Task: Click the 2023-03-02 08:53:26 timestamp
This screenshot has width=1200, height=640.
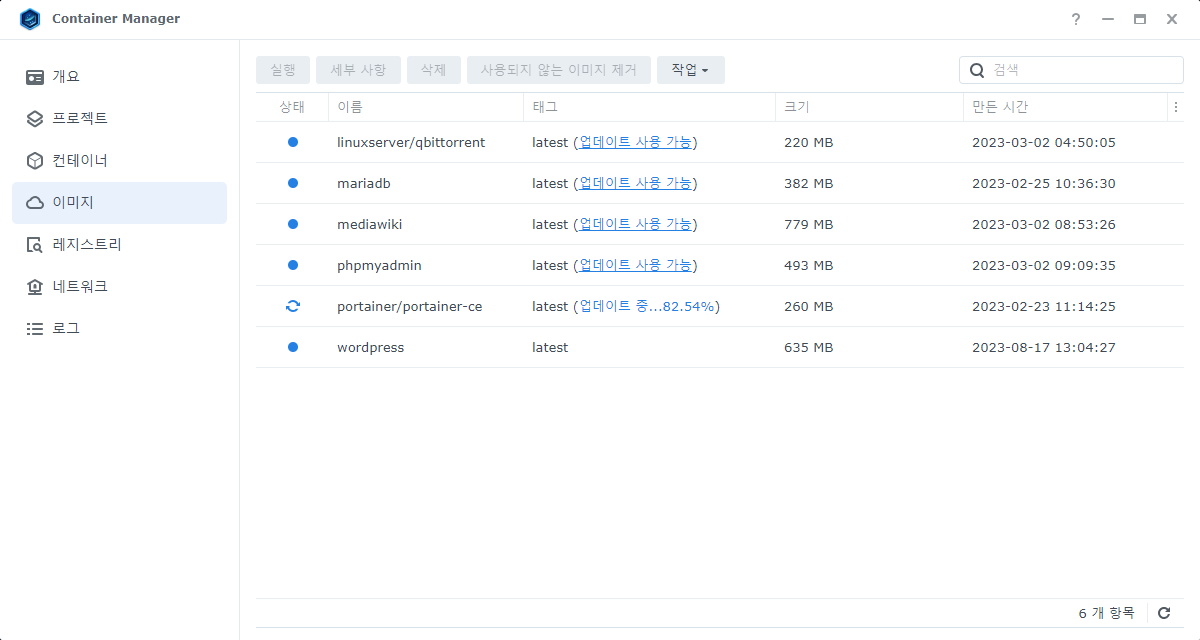Action: point(1044,224)
